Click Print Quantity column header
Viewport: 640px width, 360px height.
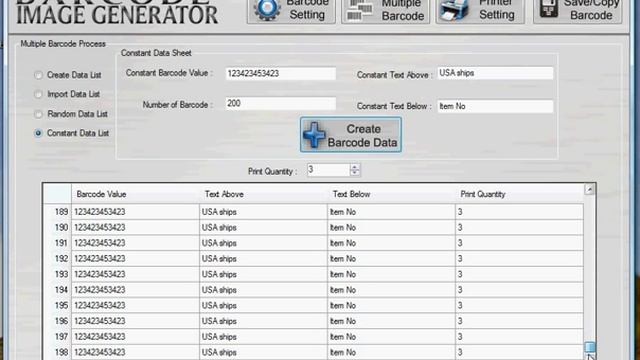(x=519, y=194)
